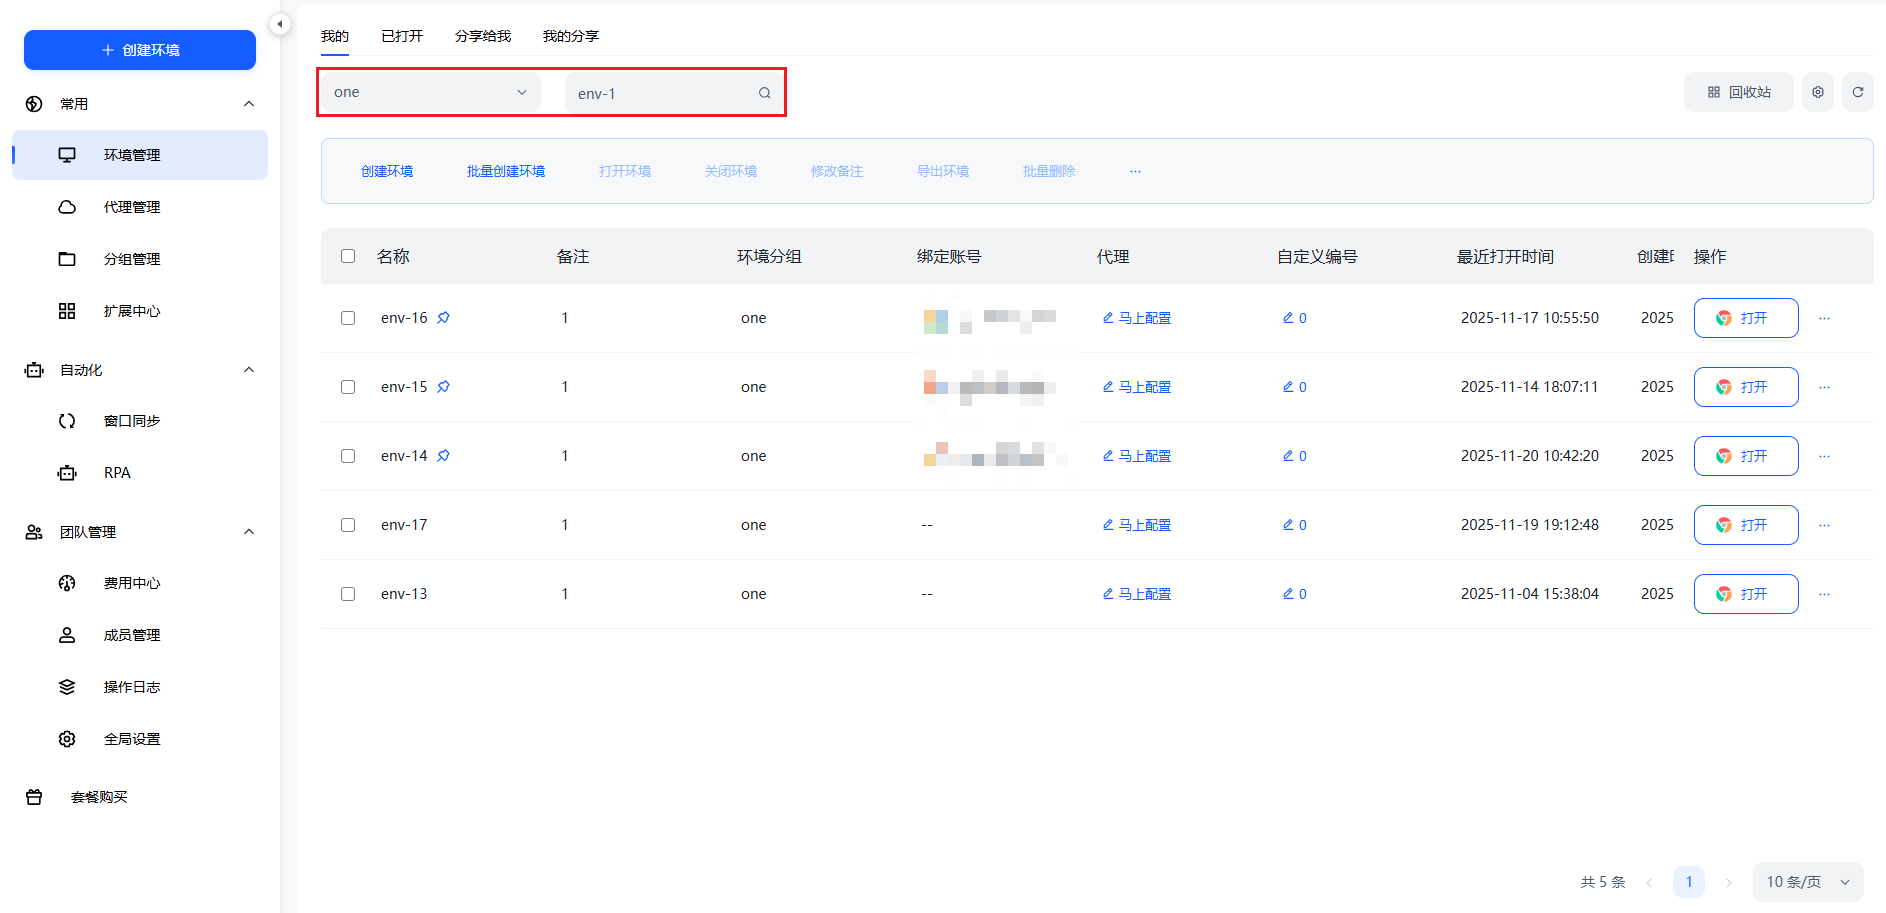
Task: Click 马上配置 proxy link for env-13
Action: point(1136,594)
